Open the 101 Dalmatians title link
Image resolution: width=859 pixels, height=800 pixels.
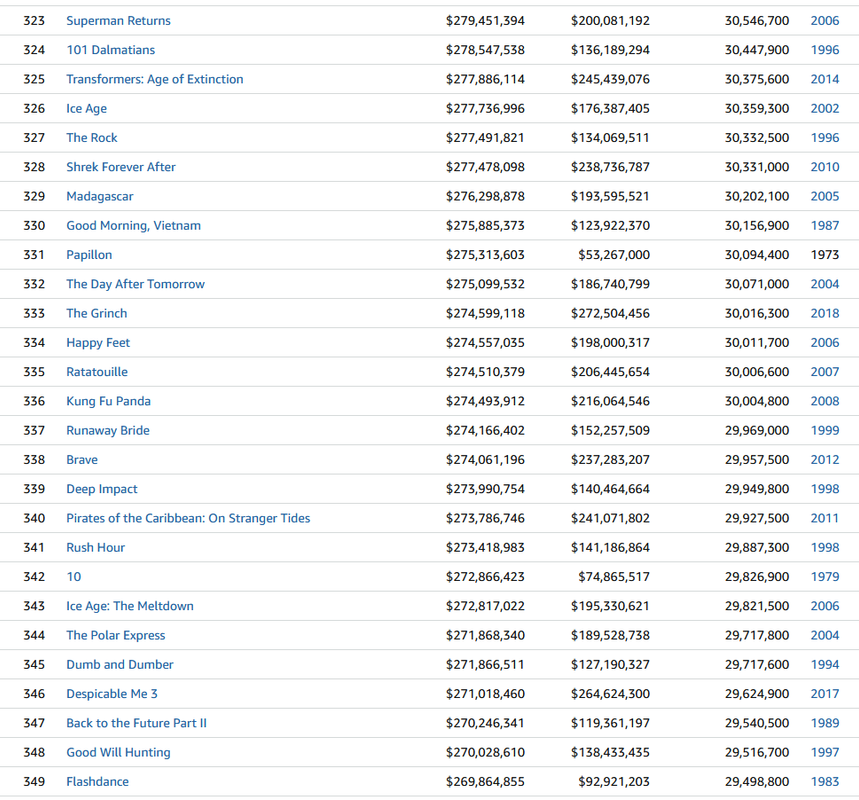(x=111, y=50)
